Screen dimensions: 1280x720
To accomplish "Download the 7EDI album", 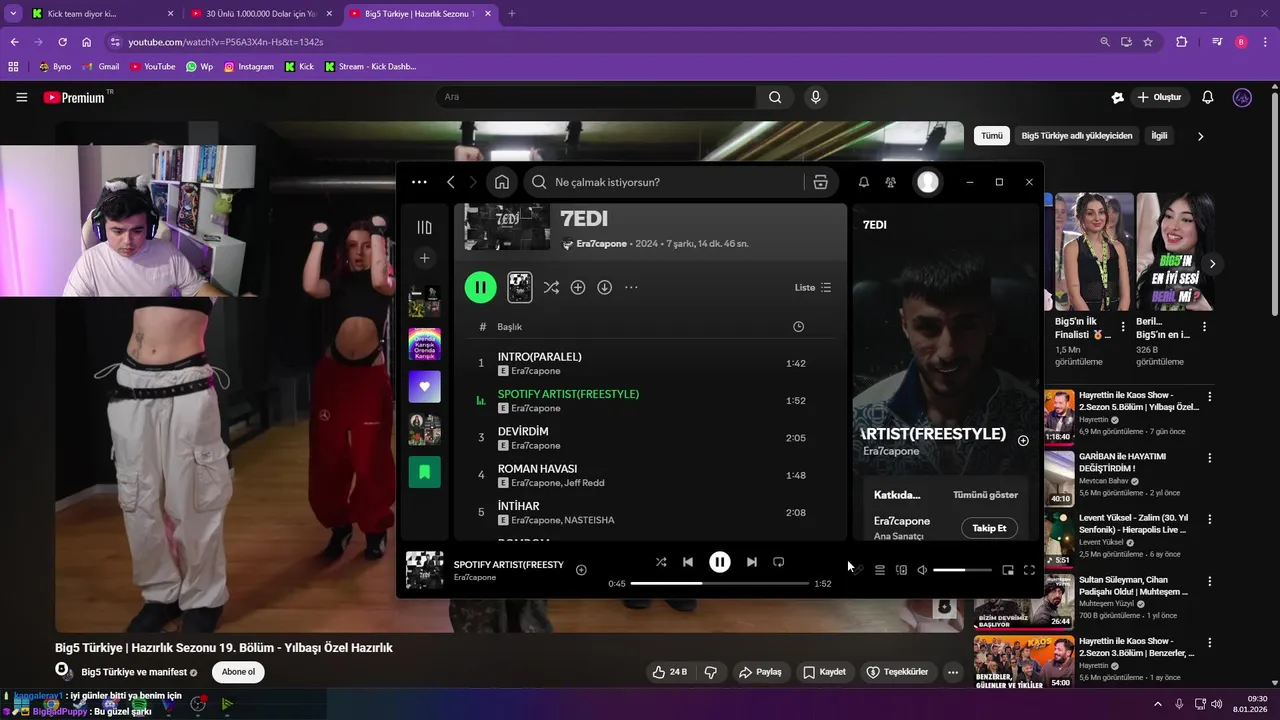I will pyautogui.click(x=605, y=287).
